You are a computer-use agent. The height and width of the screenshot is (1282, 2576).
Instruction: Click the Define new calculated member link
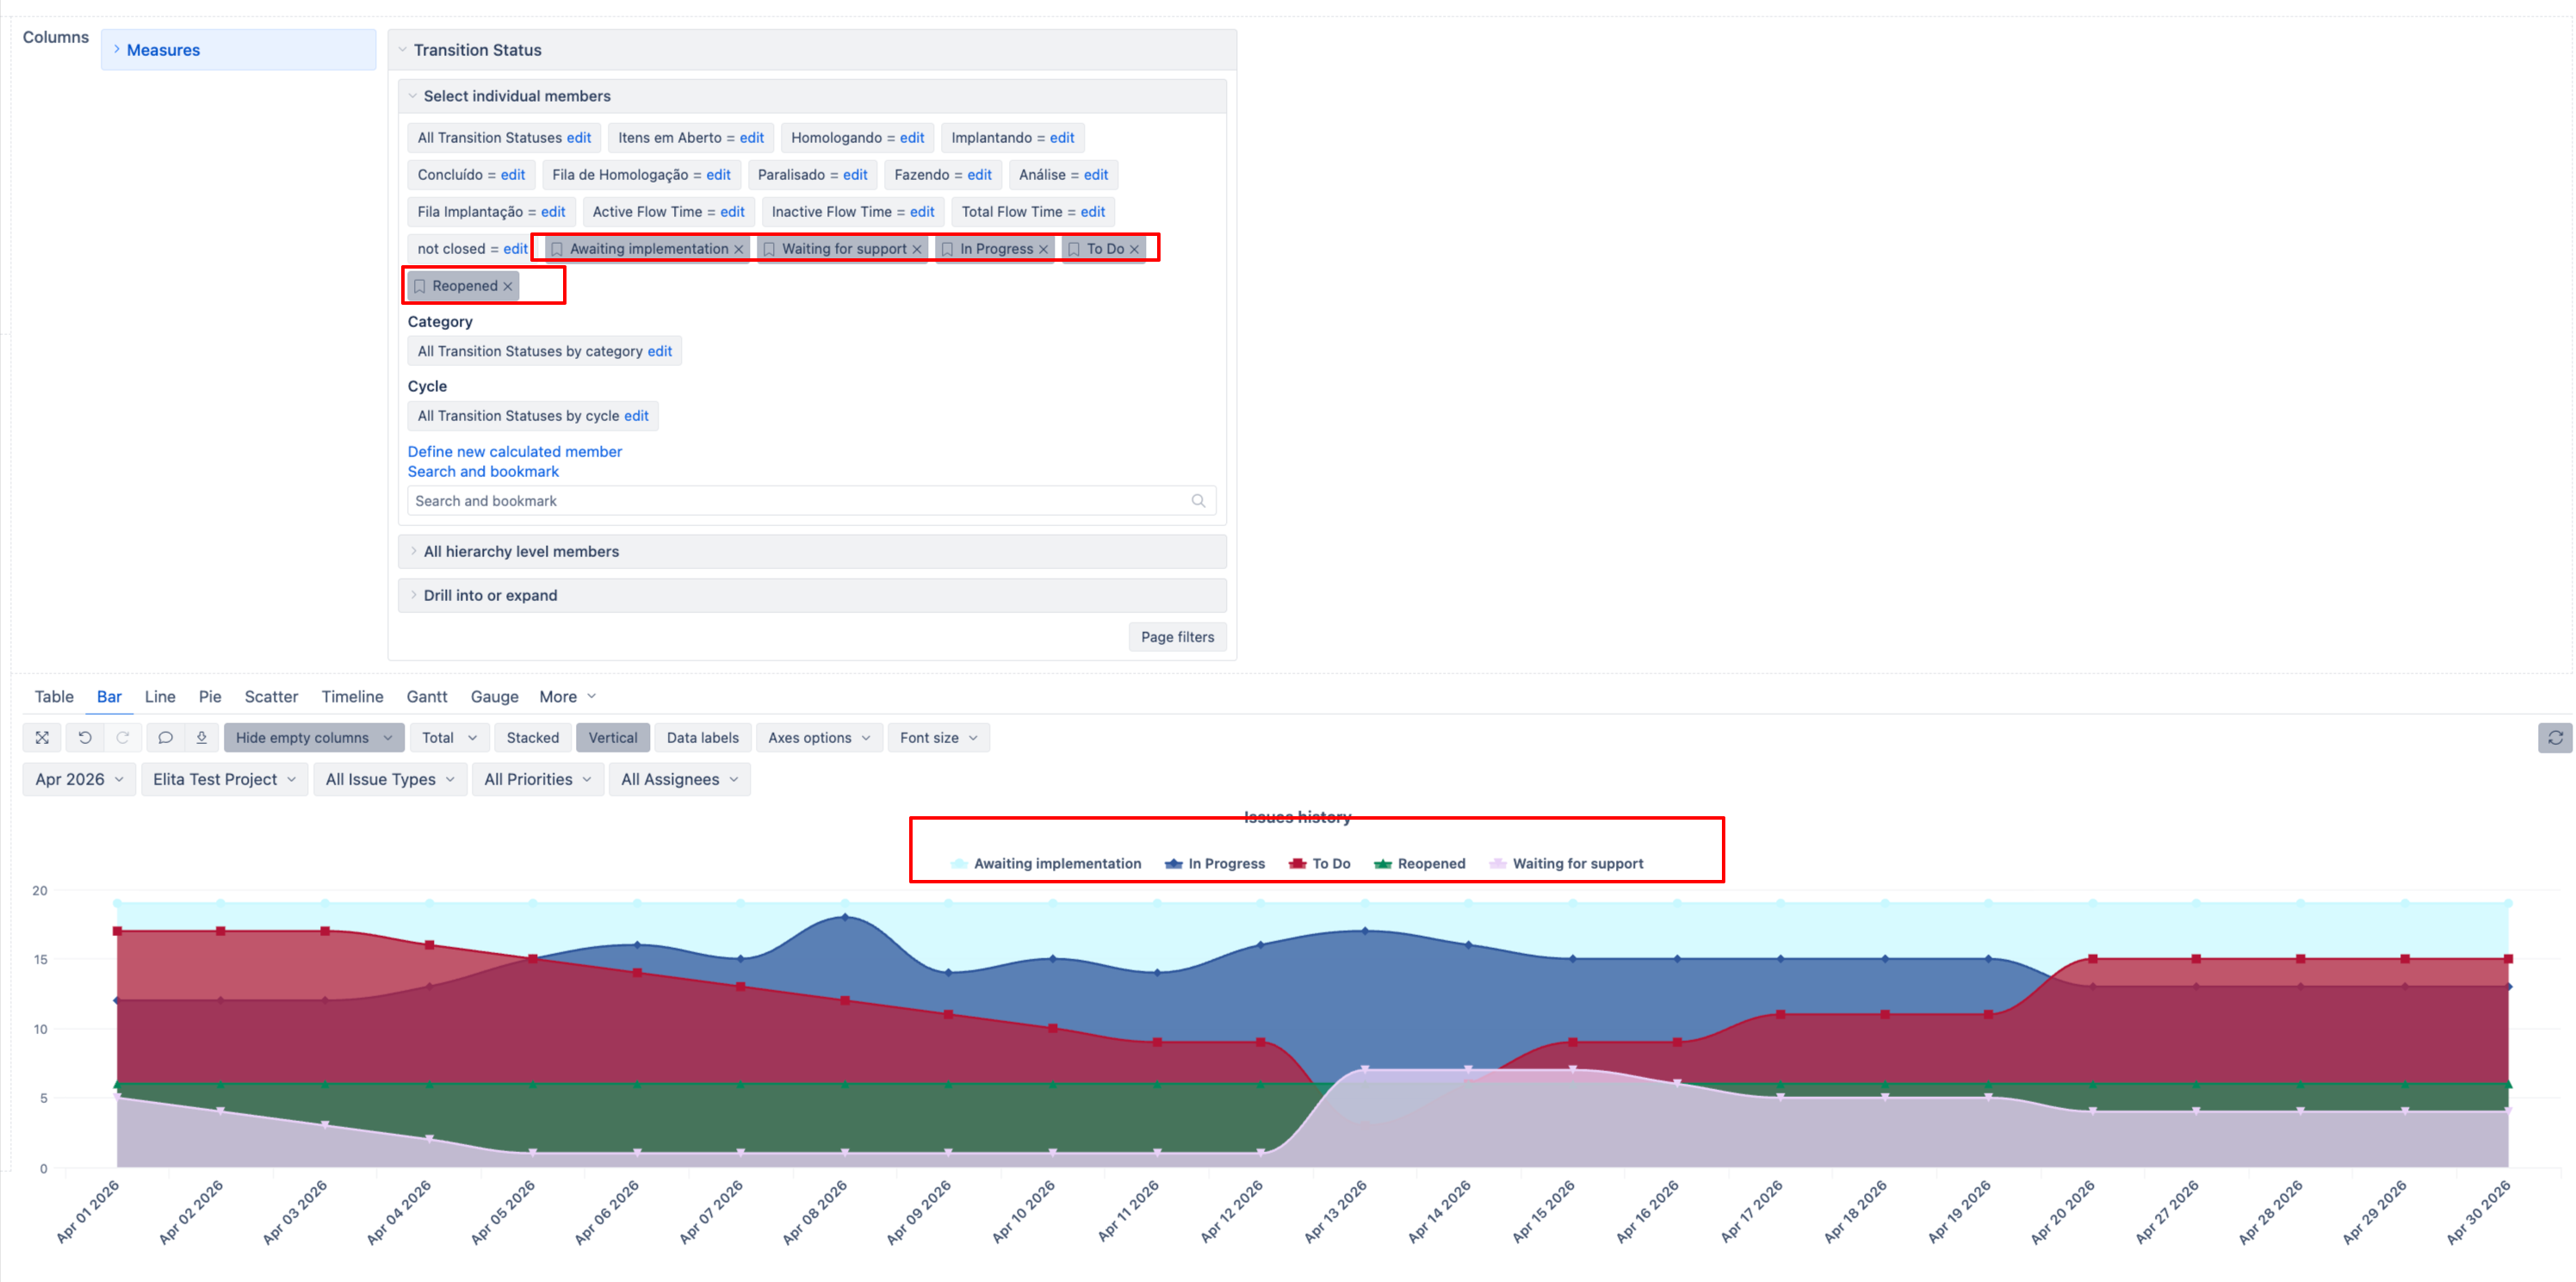point(514,452)
